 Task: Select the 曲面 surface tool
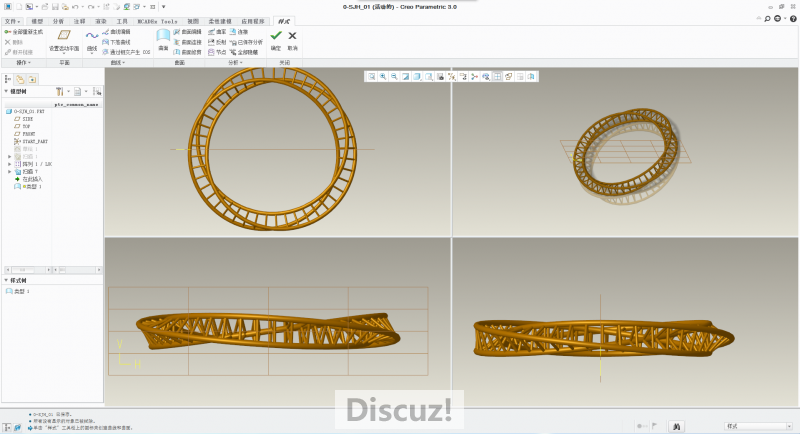(163, 36)
